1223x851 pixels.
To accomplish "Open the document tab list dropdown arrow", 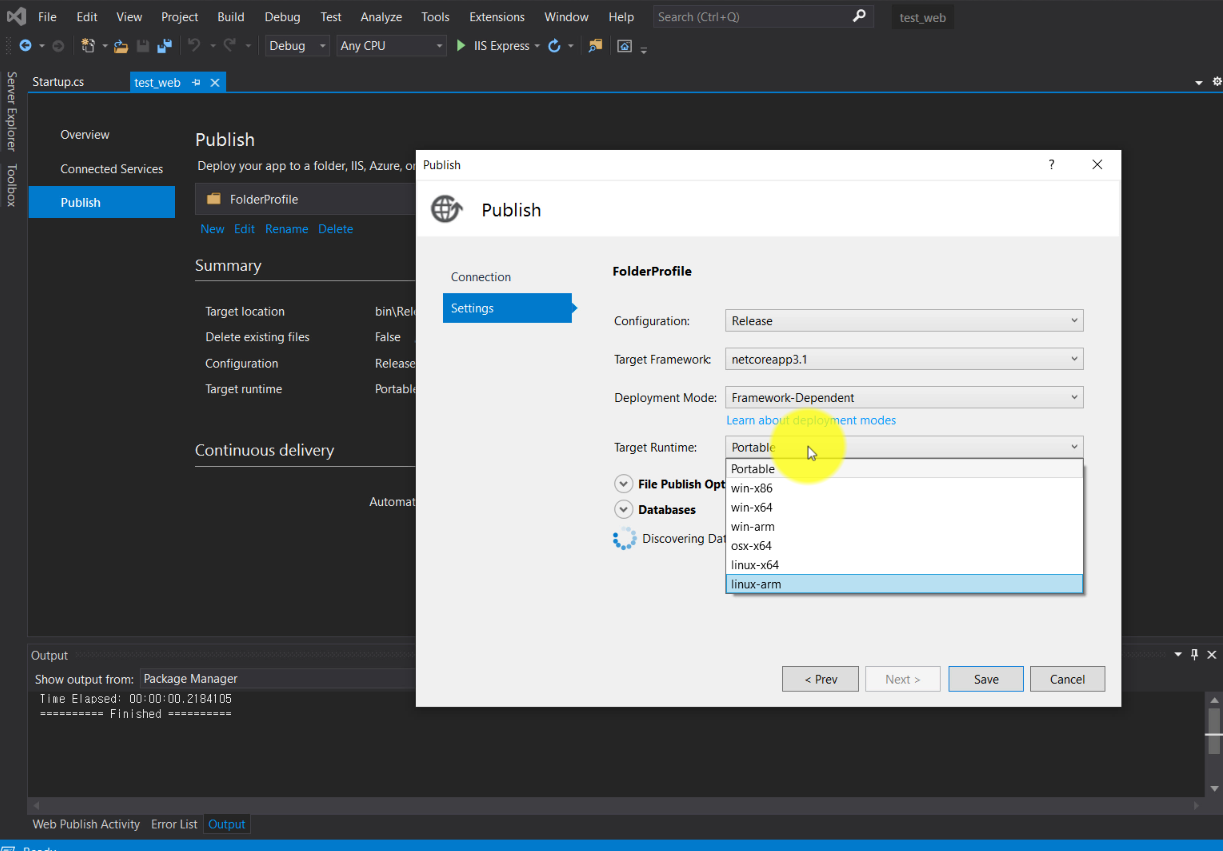I will pos(1199,82).
